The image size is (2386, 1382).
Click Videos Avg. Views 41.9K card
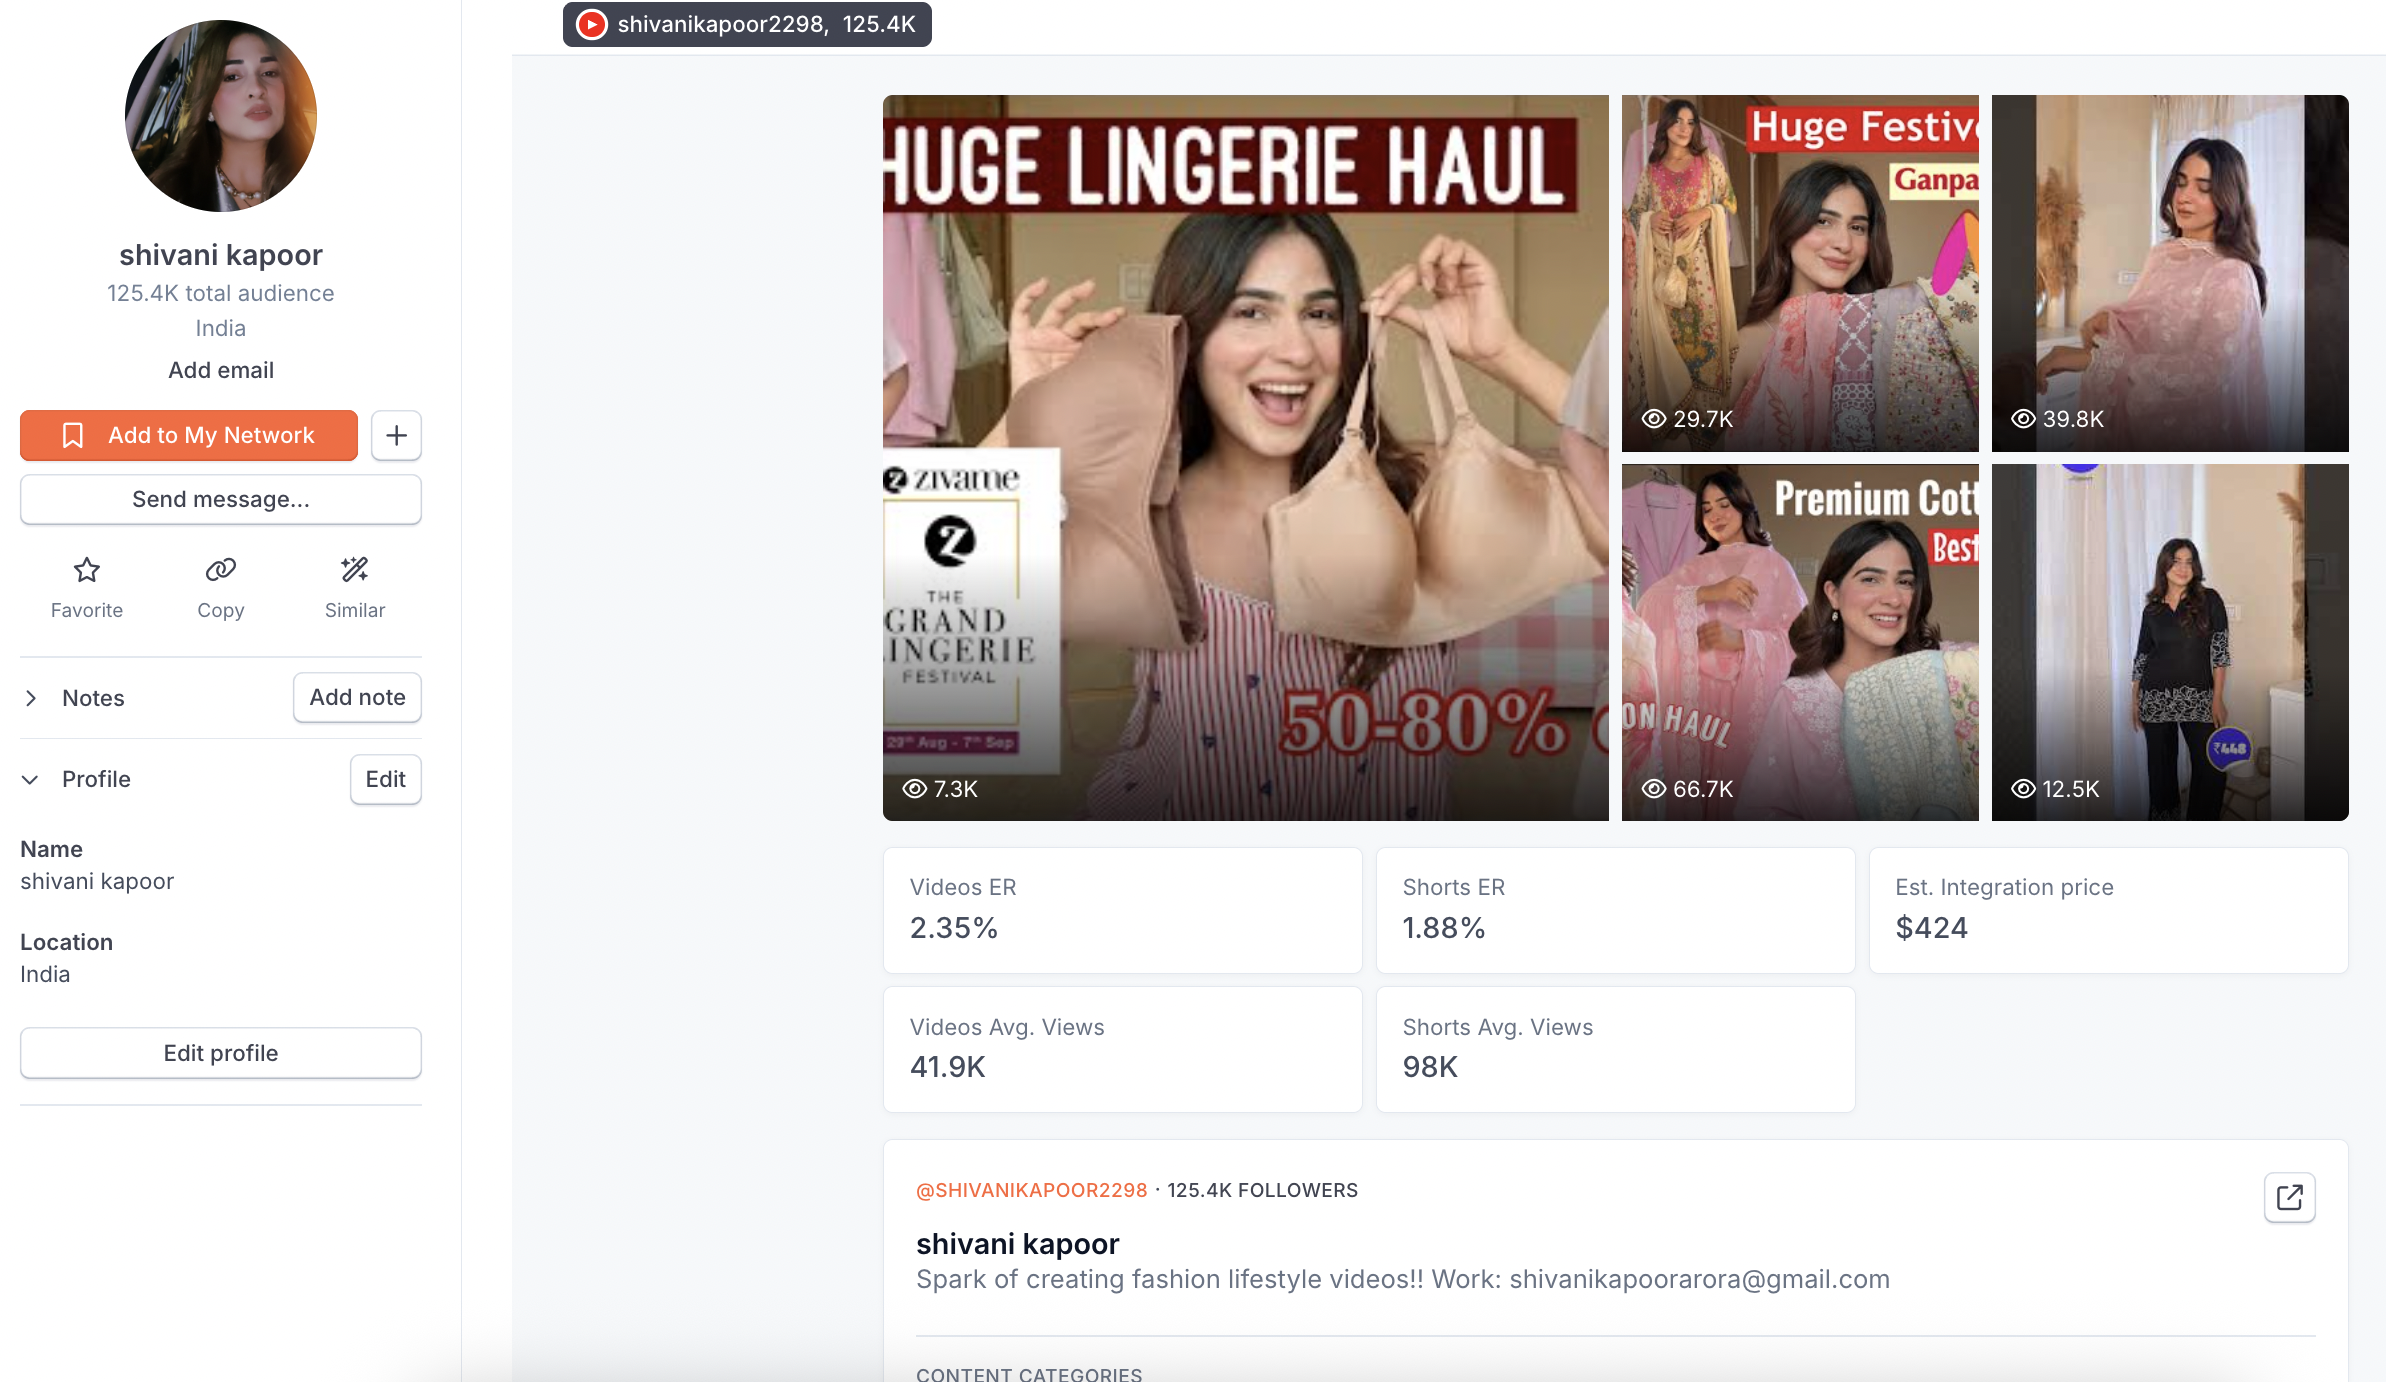[x=1123, y=1049]
